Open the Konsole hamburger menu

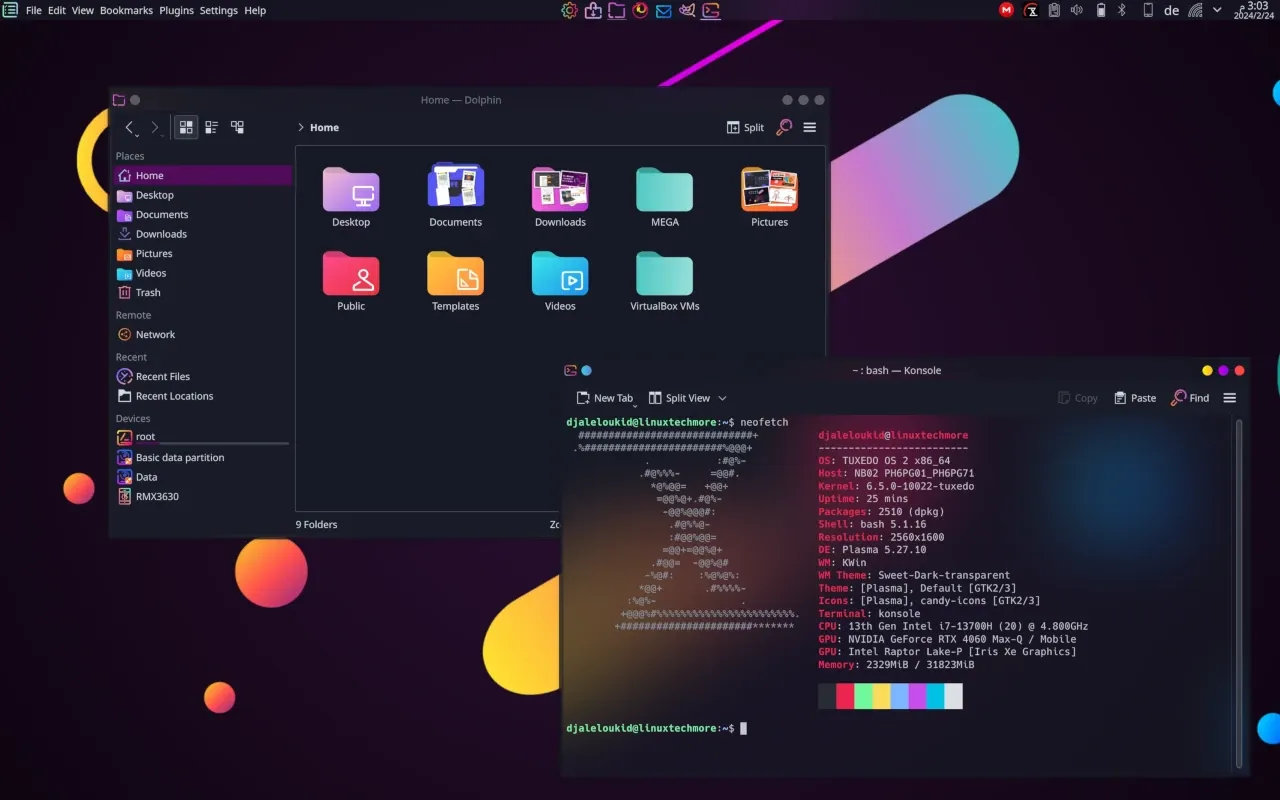pos(1230,398)
